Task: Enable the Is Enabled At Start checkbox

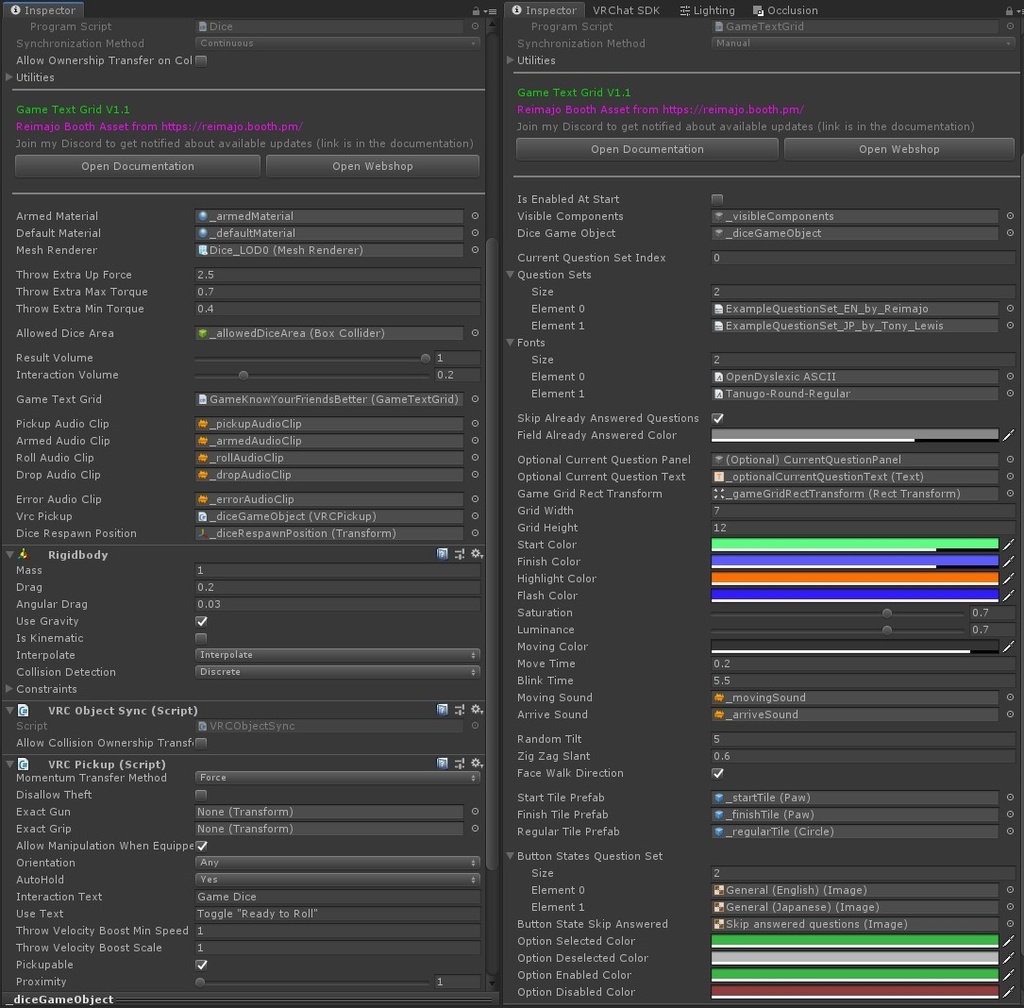Action: [717, 199]
